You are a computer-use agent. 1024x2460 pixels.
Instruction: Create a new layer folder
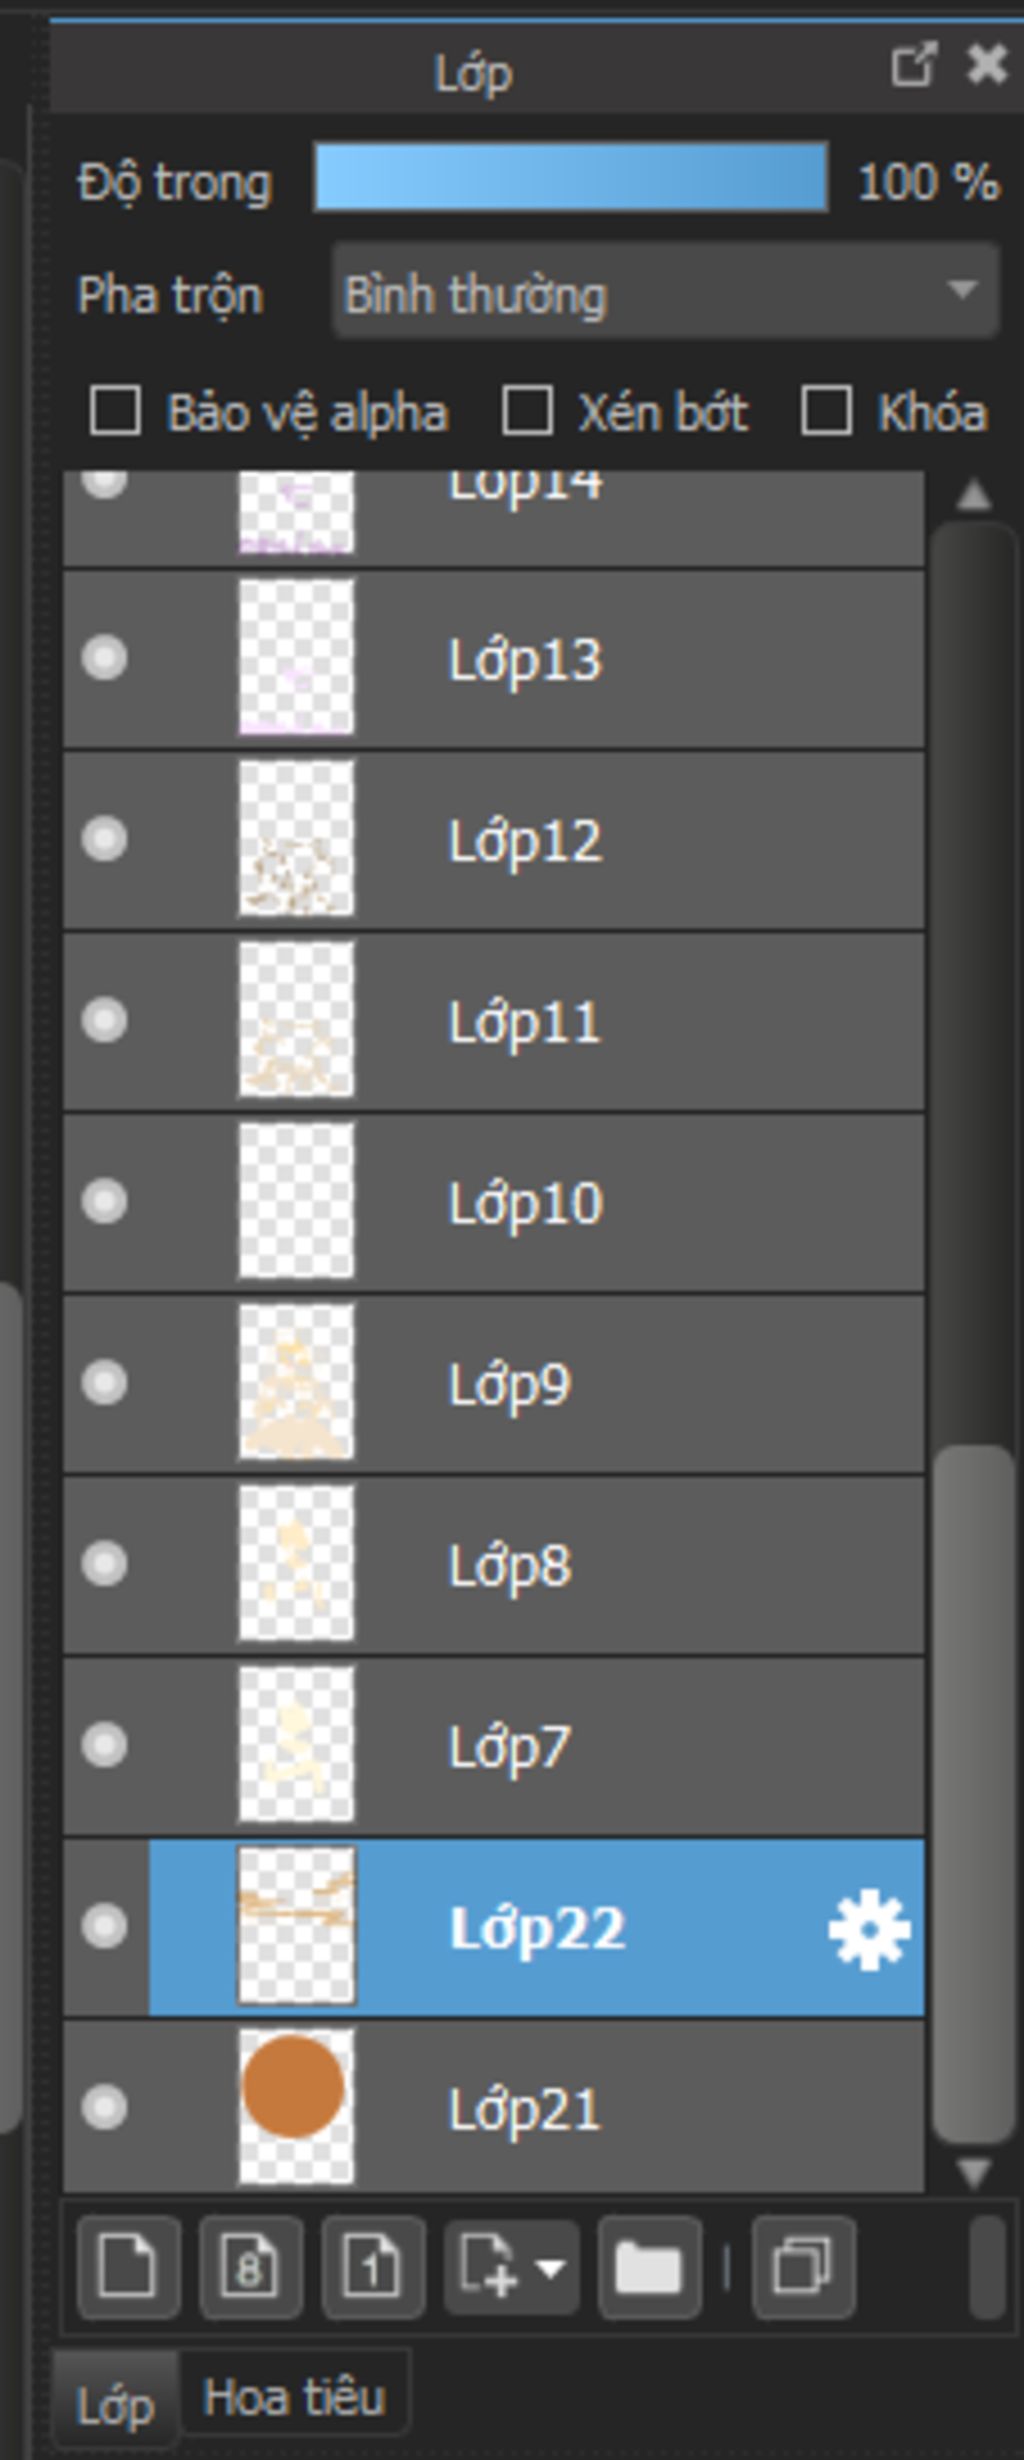point(648,2266)
